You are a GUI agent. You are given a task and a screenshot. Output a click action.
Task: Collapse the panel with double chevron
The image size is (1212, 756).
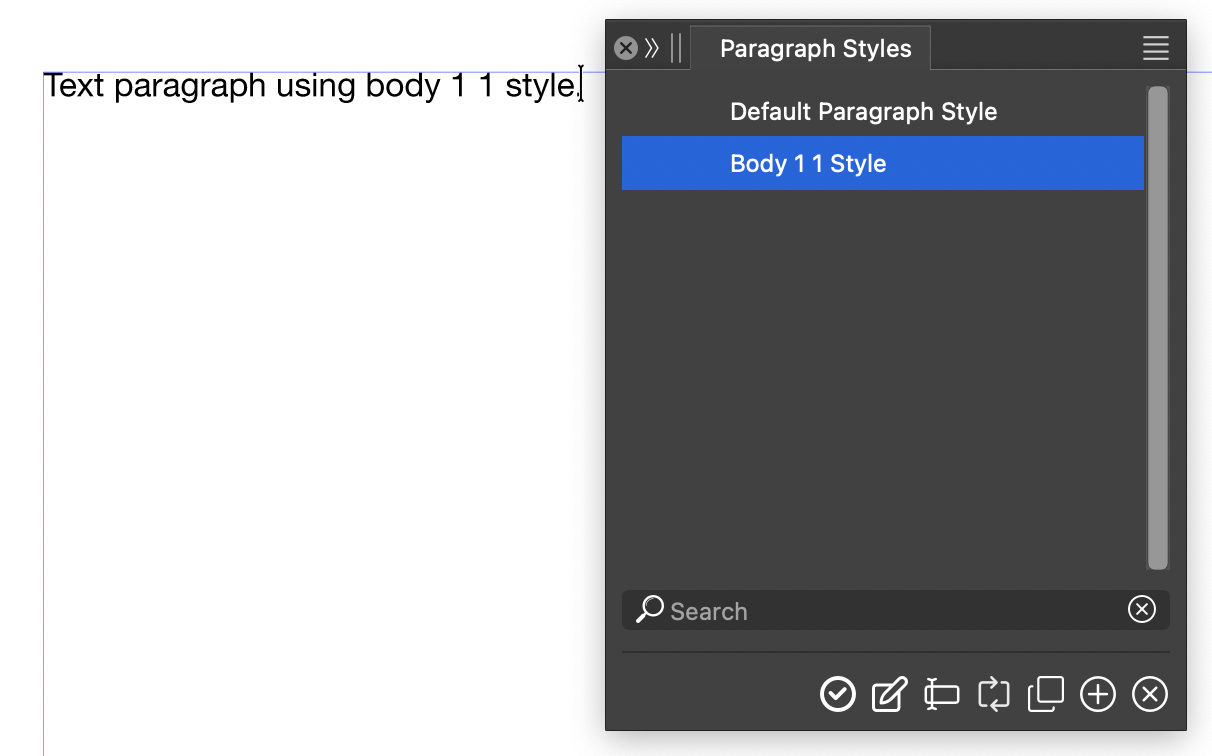[x=652, y=48]
